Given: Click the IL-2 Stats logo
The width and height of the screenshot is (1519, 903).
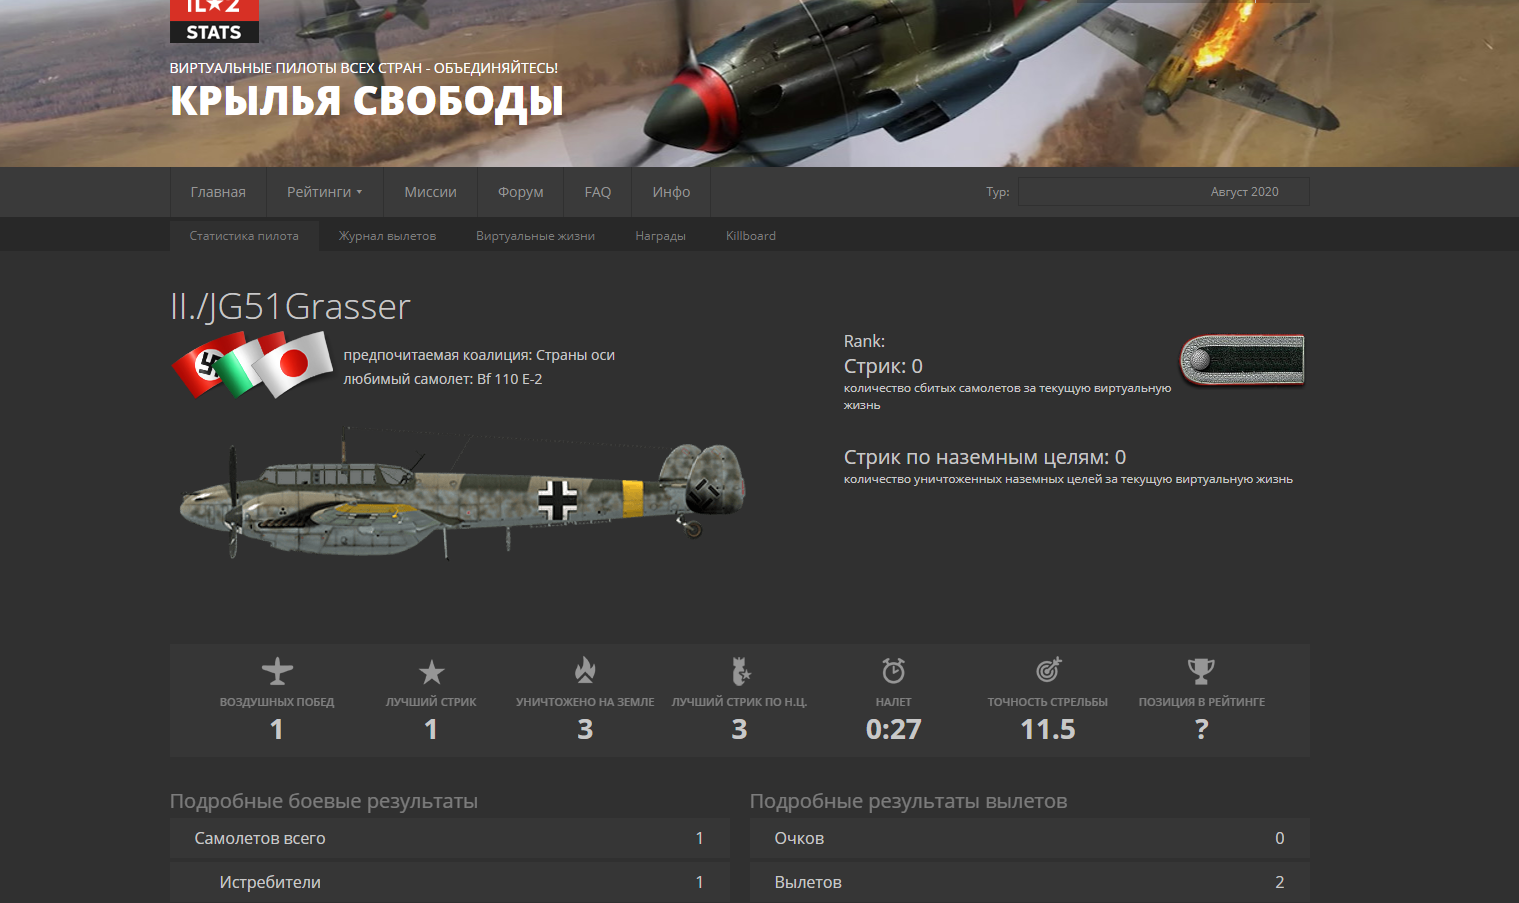Looking at the screenshot, I should coord(214,21).
